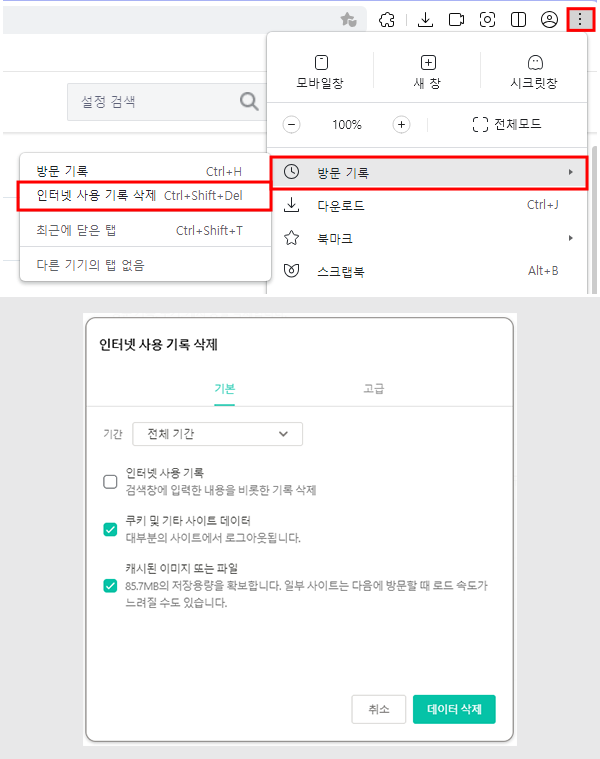Toggle the split view toolbar icon
Viewport: 600px width, 759px height.
pyautogui.click(x=518, y=20)
